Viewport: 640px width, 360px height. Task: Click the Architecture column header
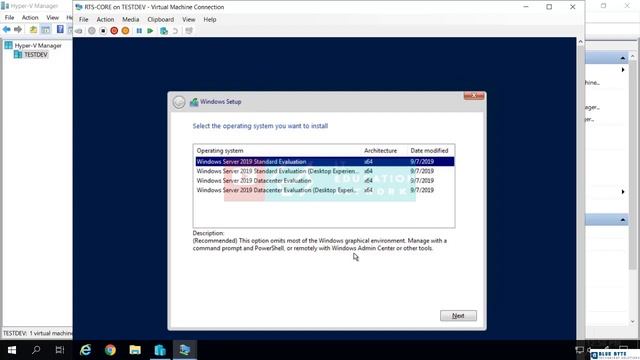380,151
